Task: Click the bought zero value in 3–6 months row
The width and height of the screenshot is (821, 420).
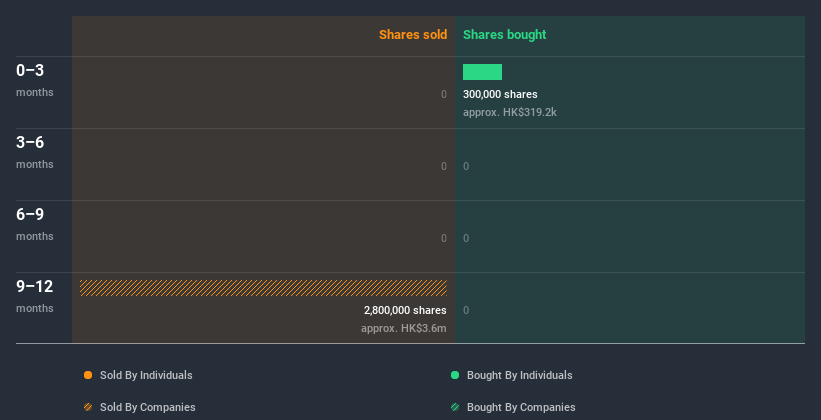Action: click(x=466, y=166)
